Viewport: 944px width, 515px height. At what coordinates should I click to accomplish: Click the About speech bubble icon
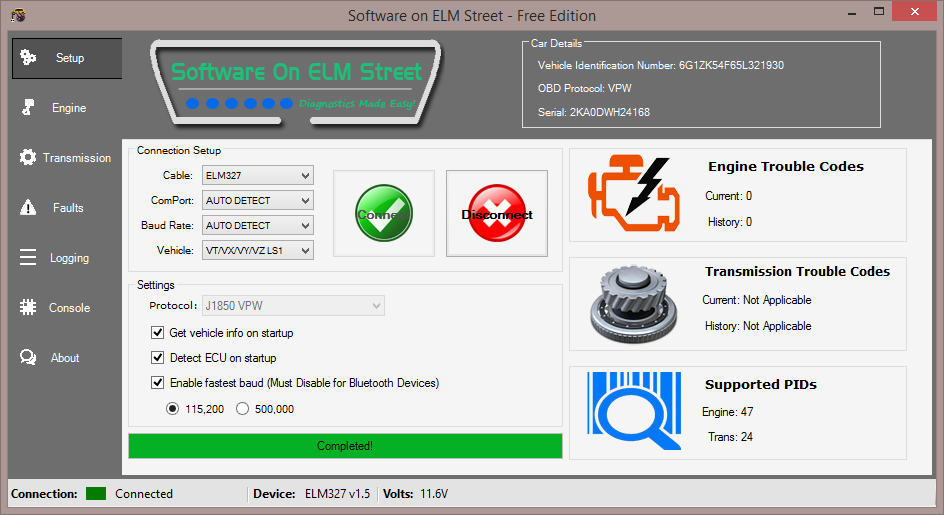28,357
